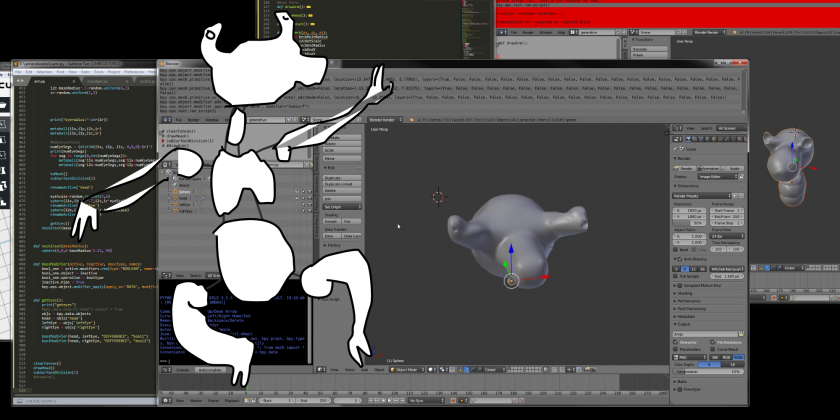
Task: Select the head object in outliner
Action: pos(183,198)
